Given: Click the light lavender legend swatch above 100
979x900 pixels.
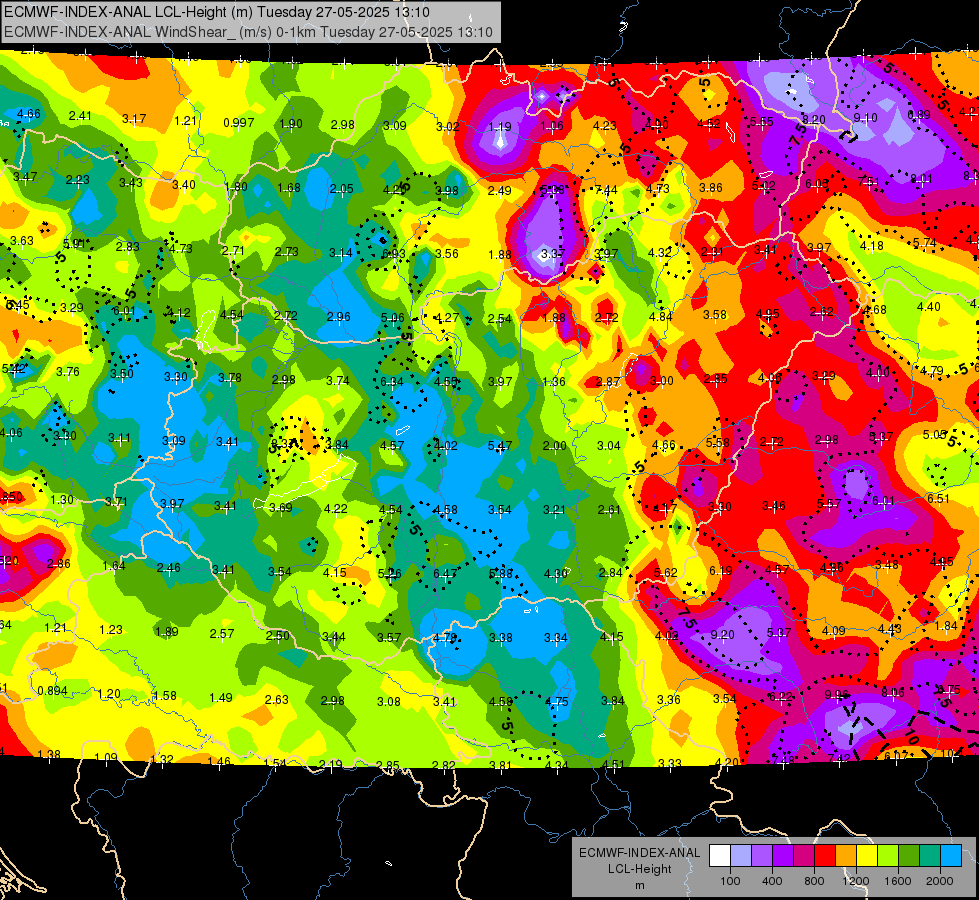Looking at the screenshot, I should (x=741, y=856).
